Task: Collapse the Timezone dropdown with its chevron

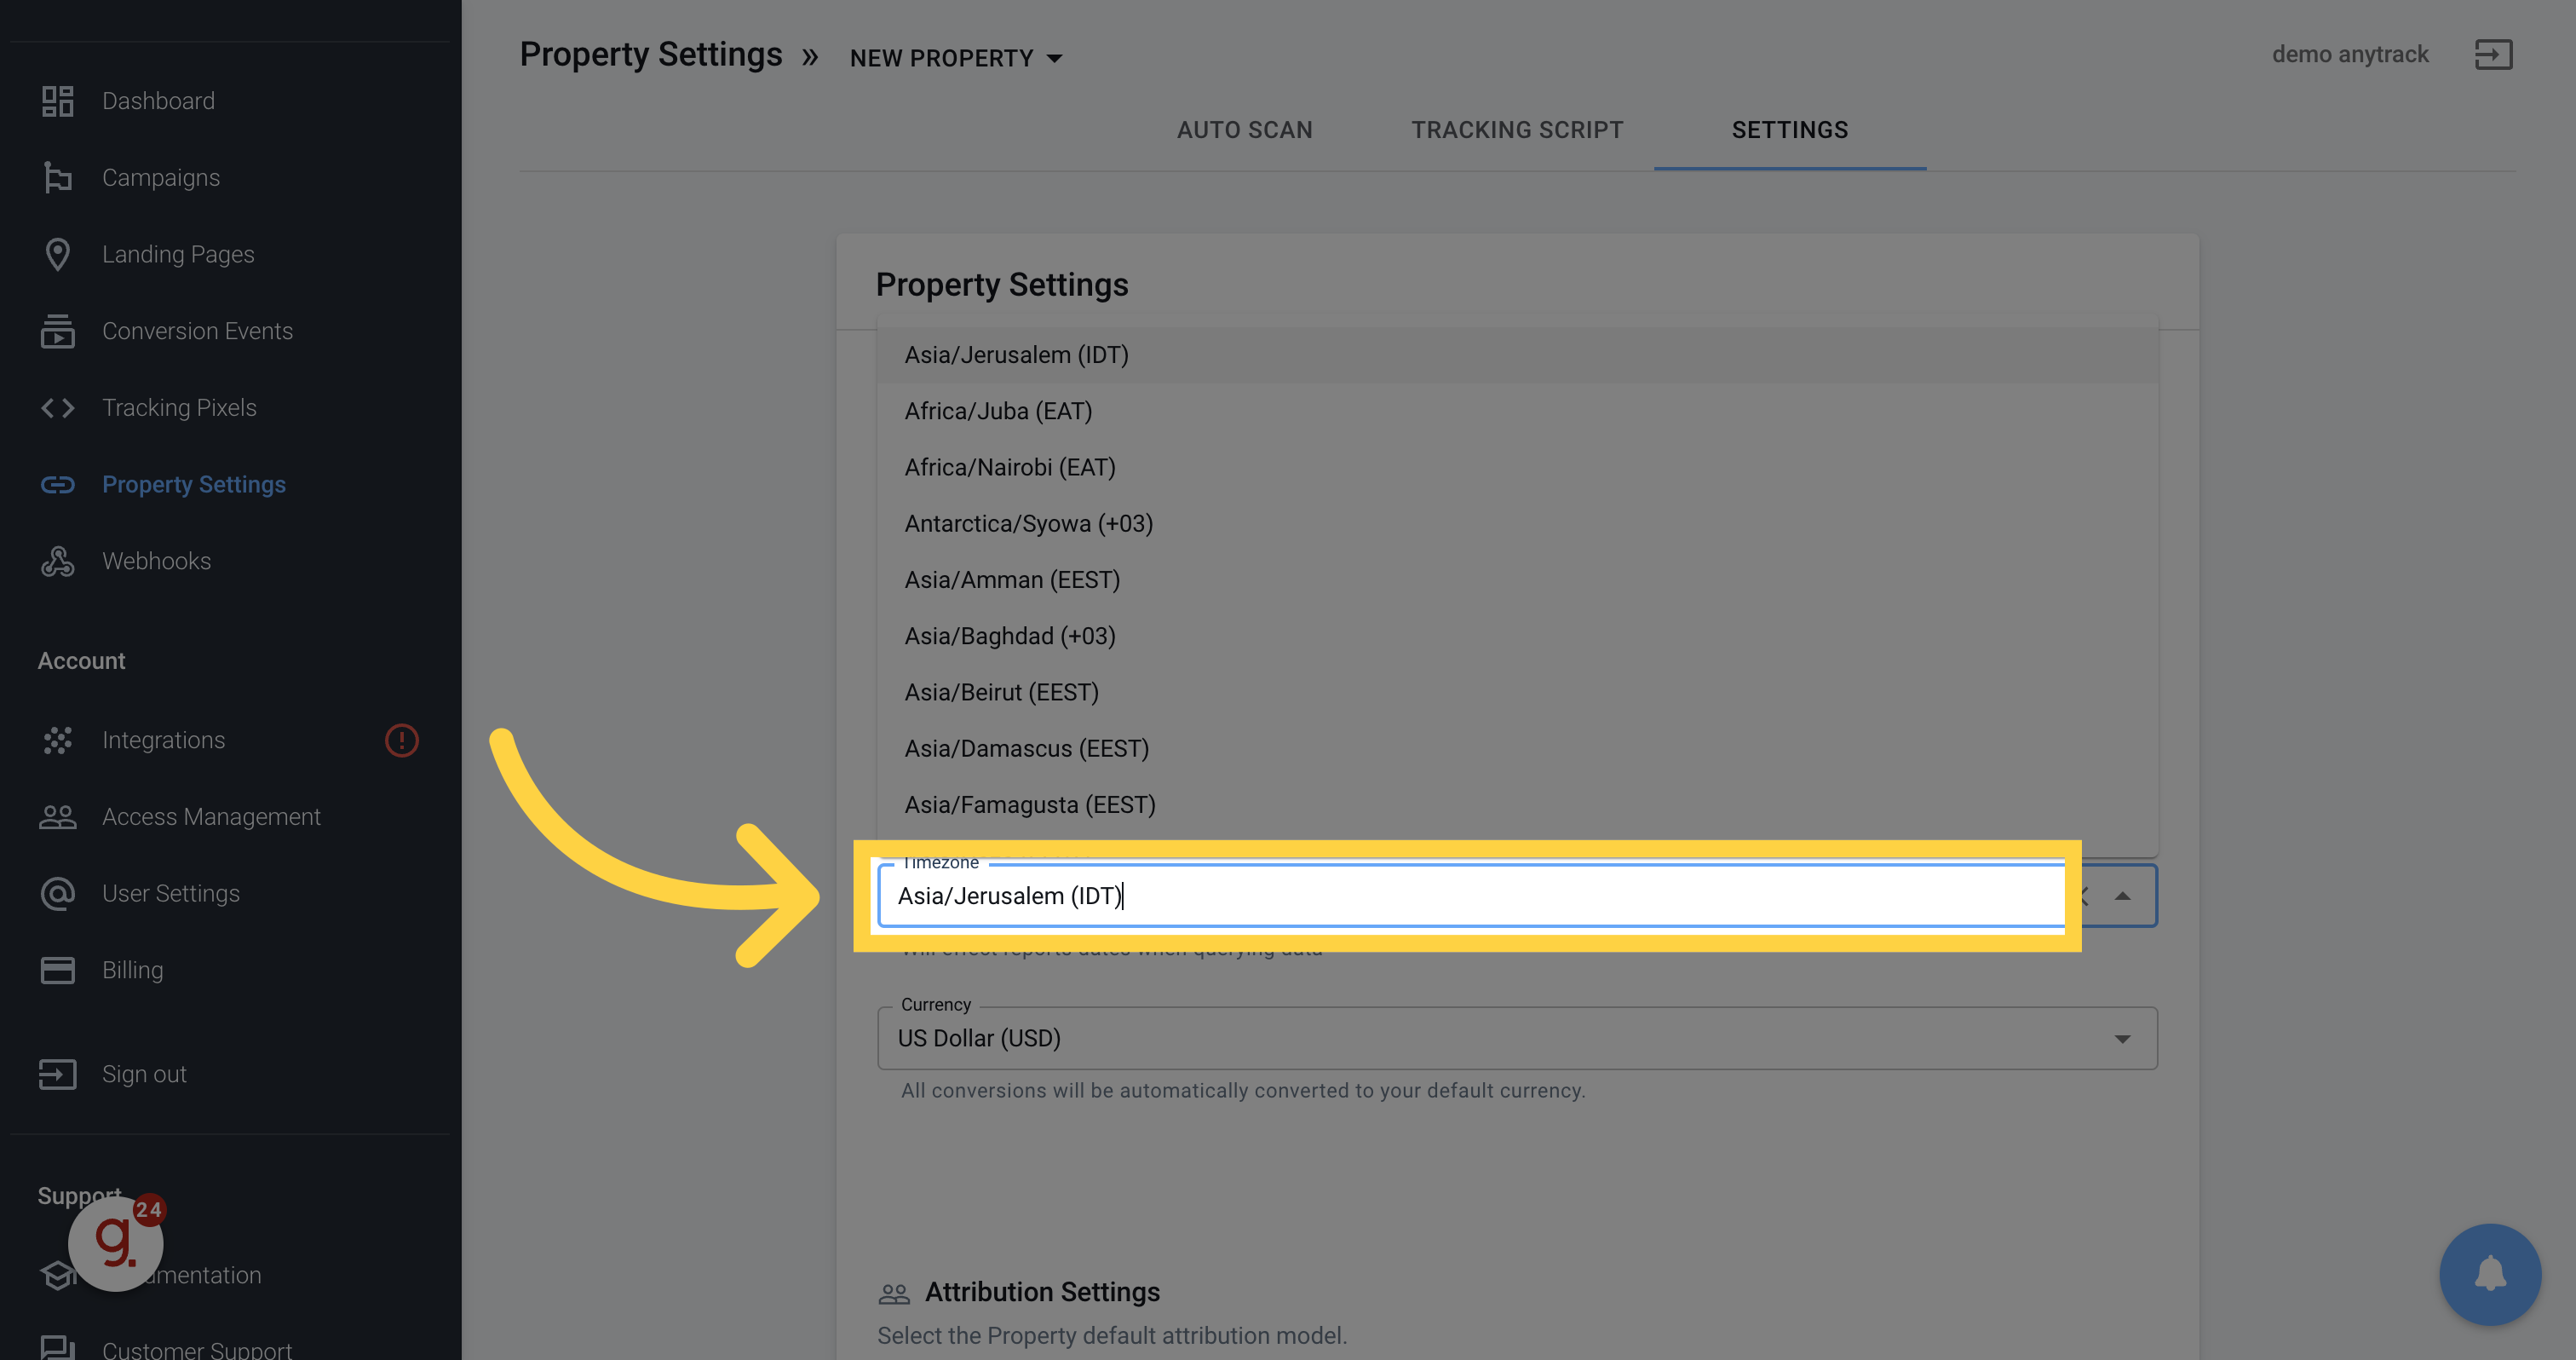Action: tap(2123, 895)
